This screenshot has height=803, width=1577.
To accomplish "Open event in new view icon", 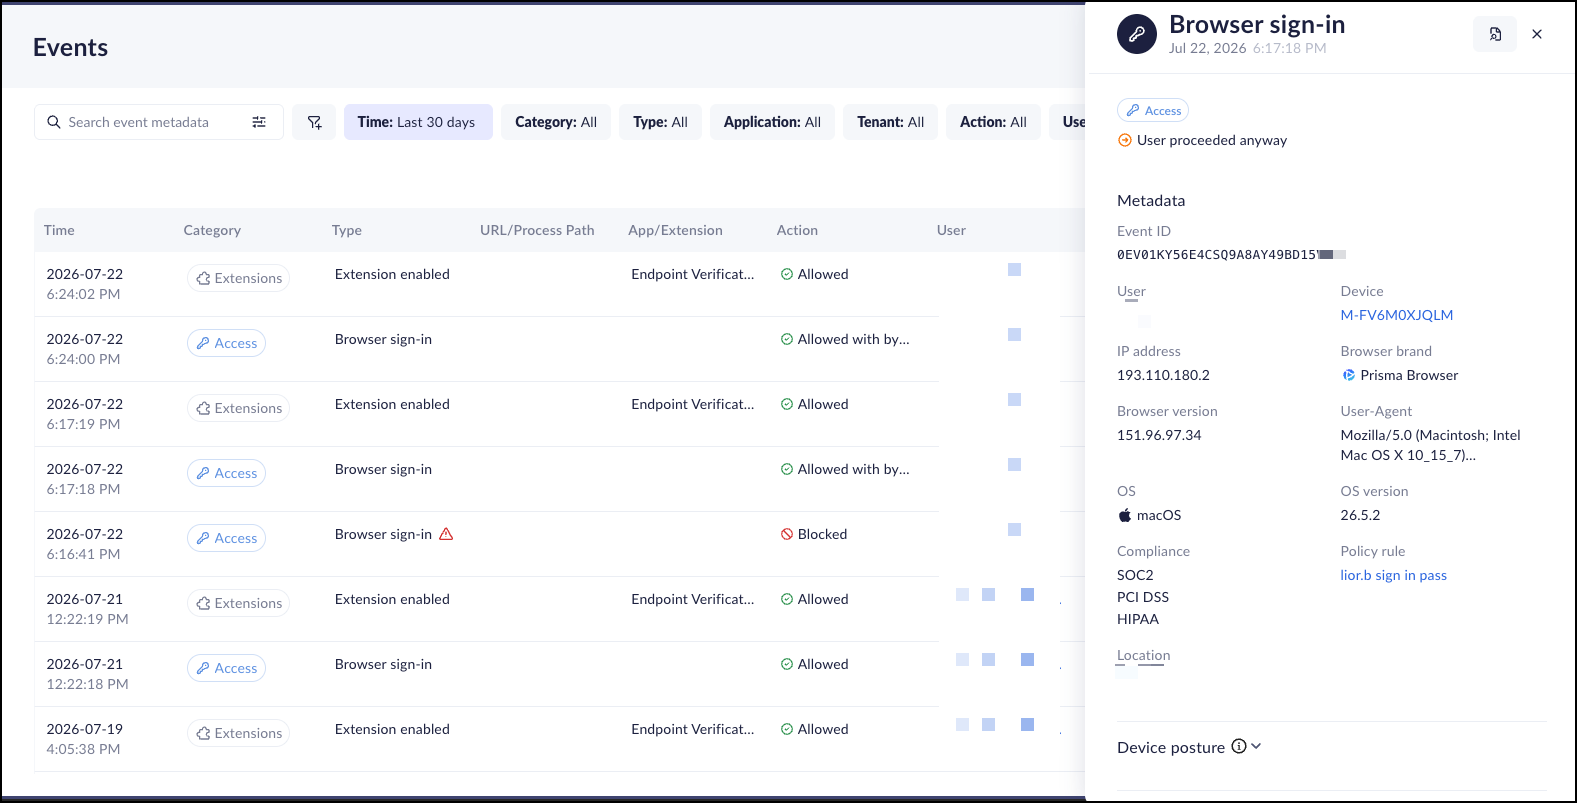I will 1495,34.
